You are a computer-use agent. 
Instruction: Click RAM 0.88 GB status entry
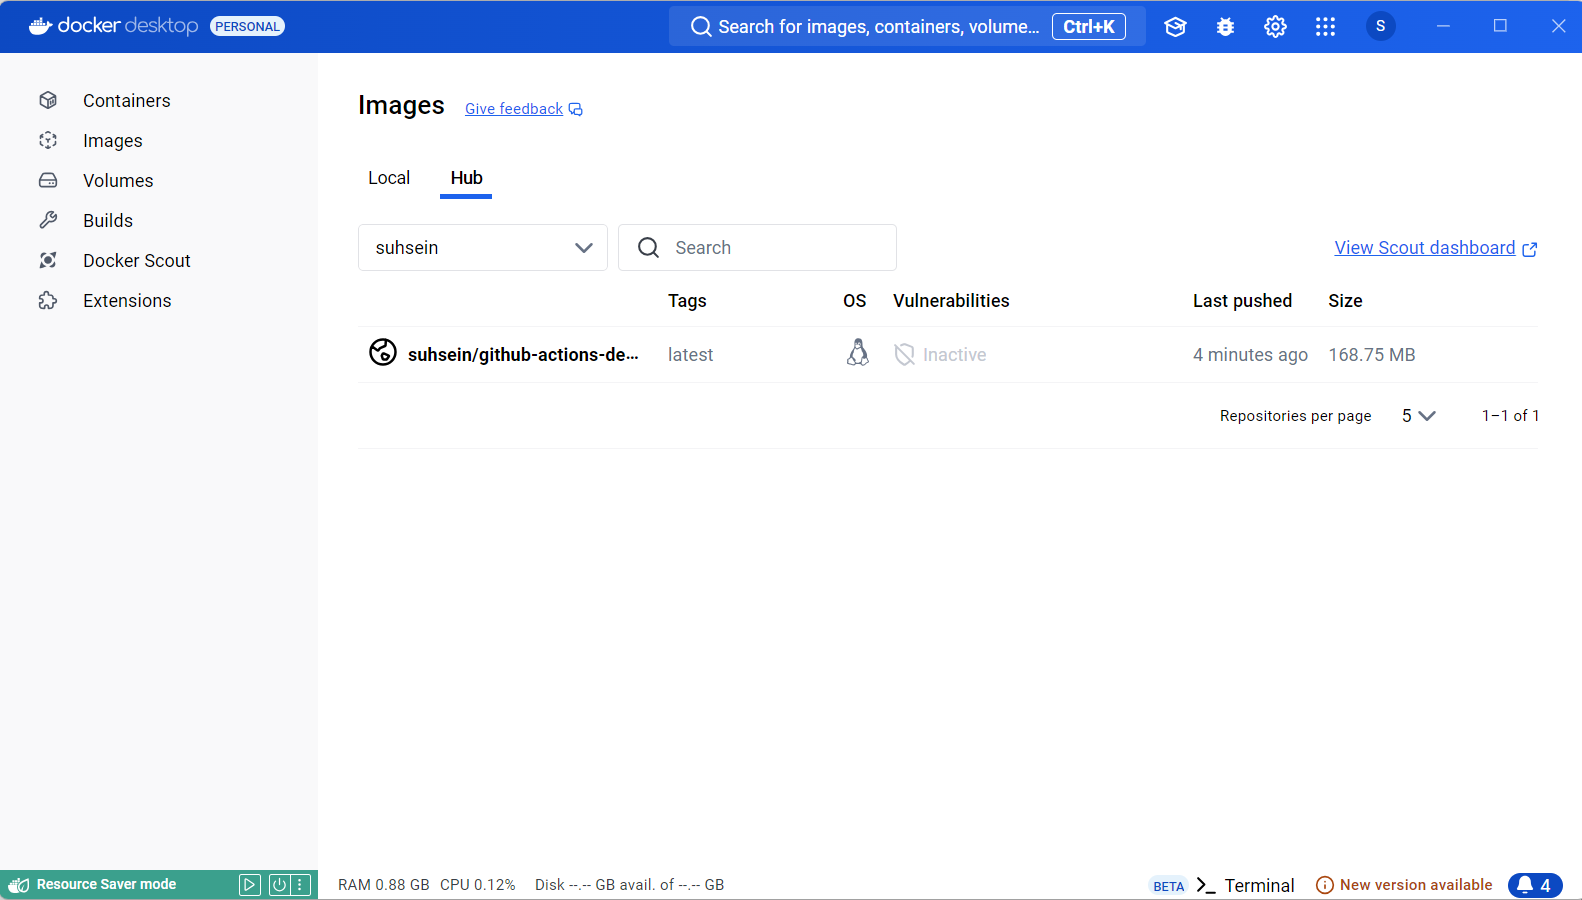(x=384, y=885)
